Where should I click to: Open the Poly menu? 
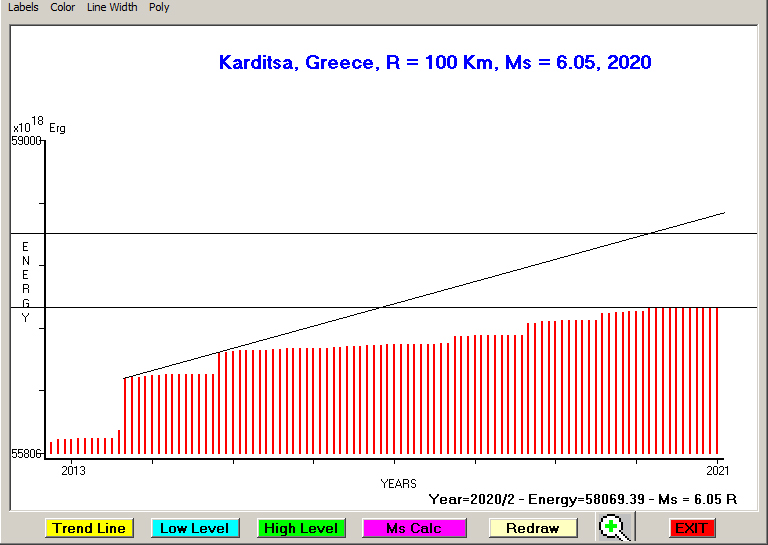(x=159, y=7)
